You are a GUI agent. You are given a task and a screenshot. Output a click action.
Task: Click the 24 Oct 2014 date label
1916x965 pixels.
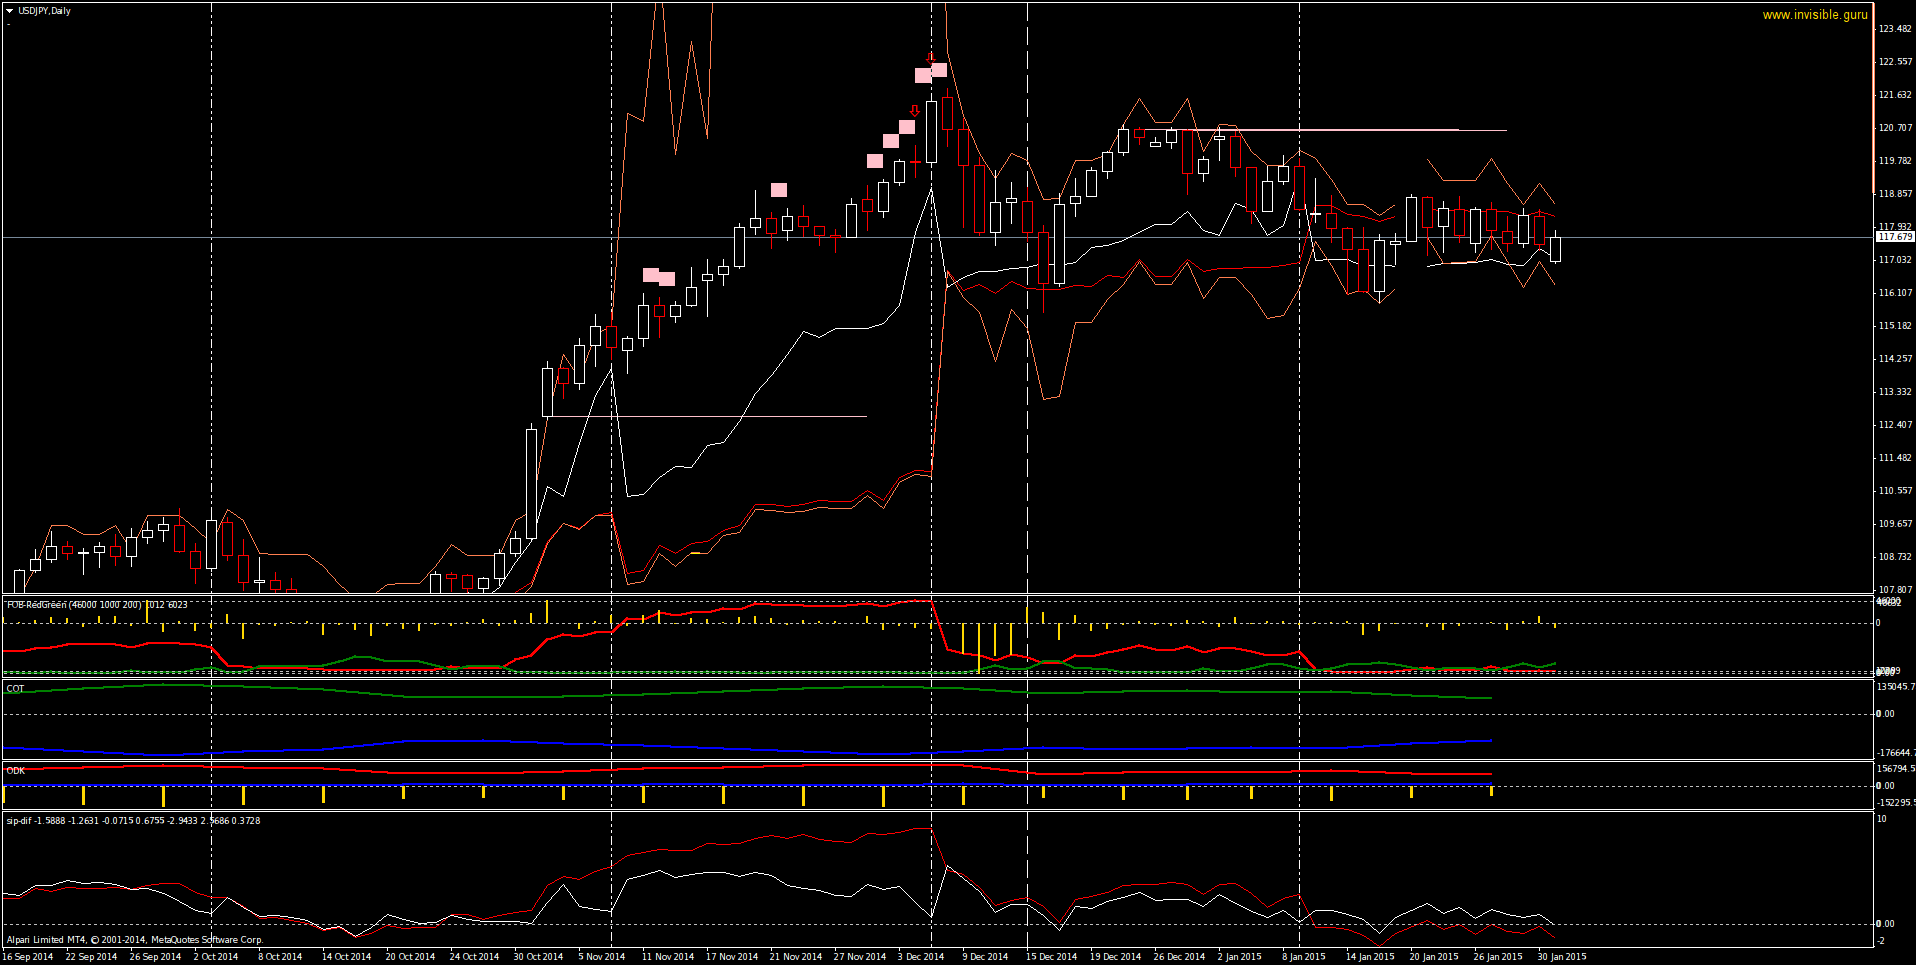click(x=474, y=956)
